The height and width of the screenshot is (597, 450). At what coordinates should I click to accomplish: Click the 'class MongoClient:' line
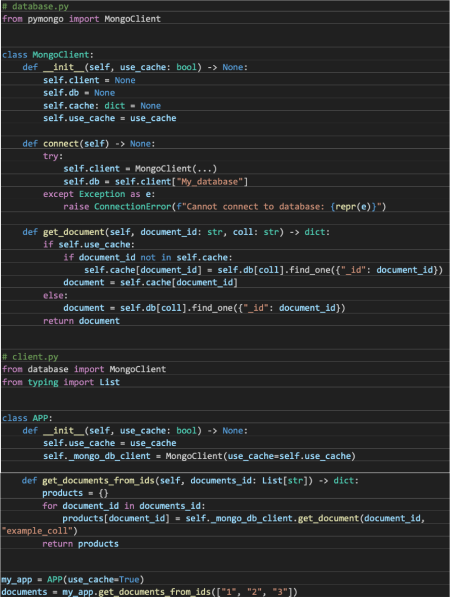(x=48, y=55)
